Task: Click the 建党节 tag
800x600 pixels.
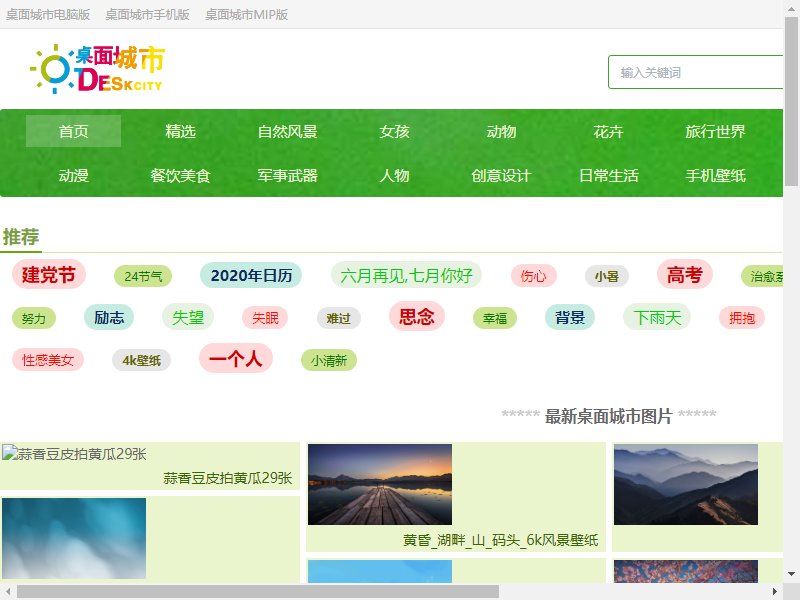Action: pyautogui.click(x=48, y=274)
